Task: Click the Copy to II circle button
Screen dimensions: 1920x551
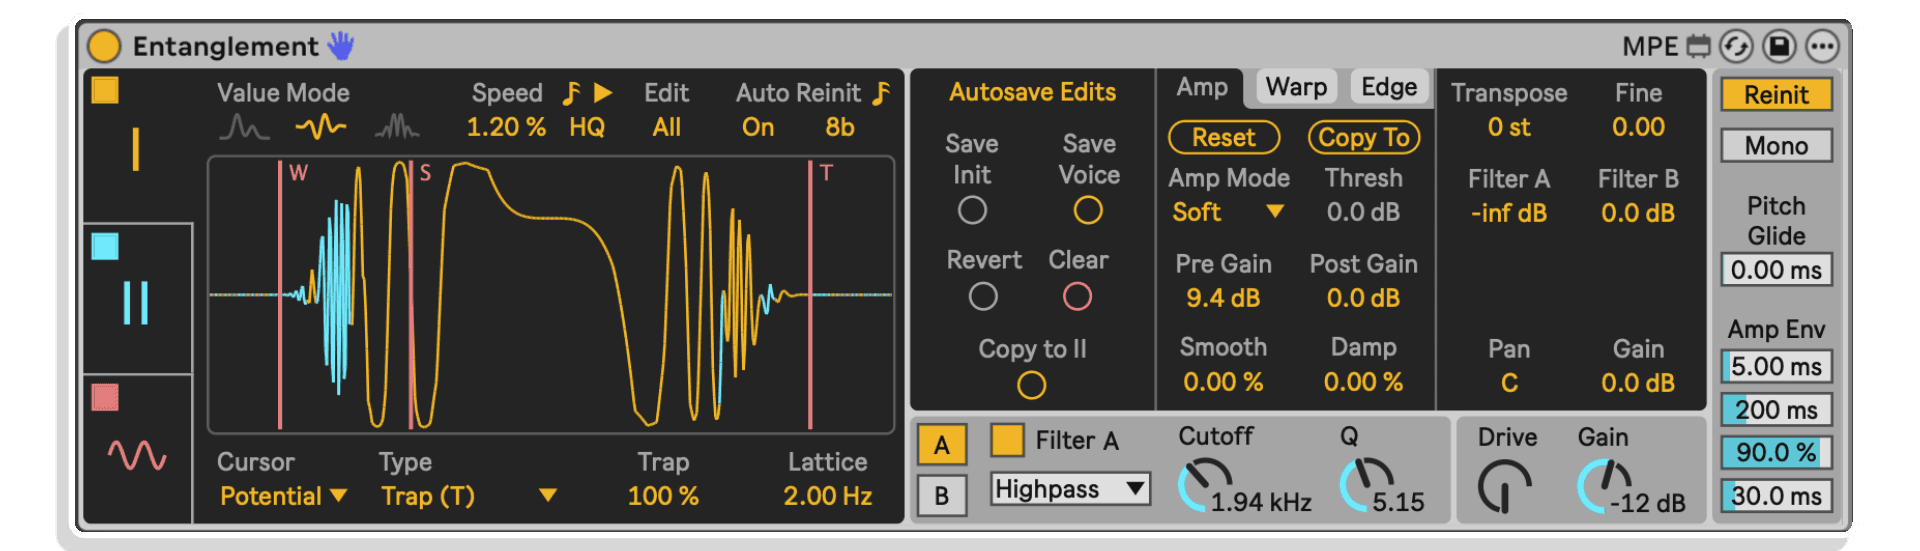Action: pos(1031,385)
